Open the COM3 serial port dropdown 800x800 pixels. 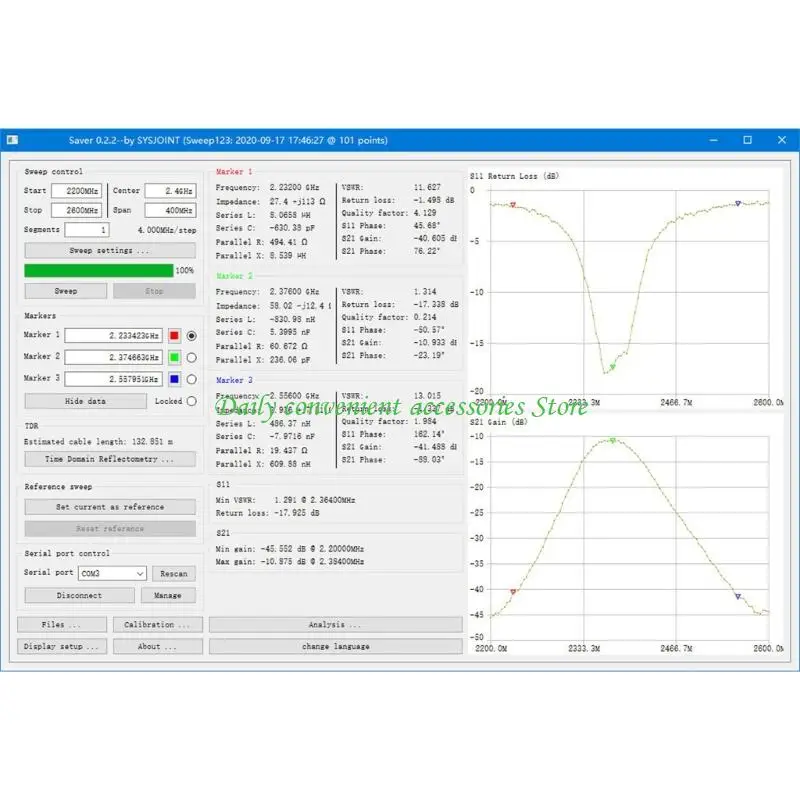coord(112,573)
